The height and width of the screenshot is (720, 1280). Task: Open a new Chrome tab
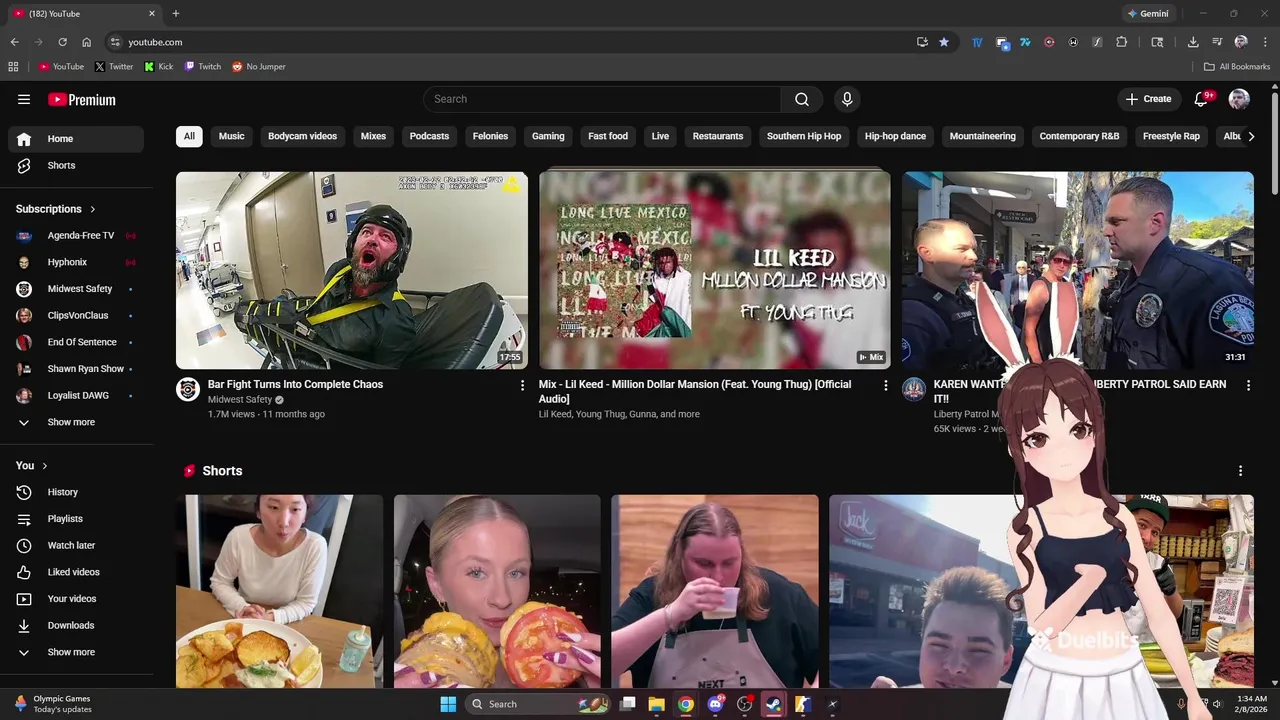click(x=176, y=14)
